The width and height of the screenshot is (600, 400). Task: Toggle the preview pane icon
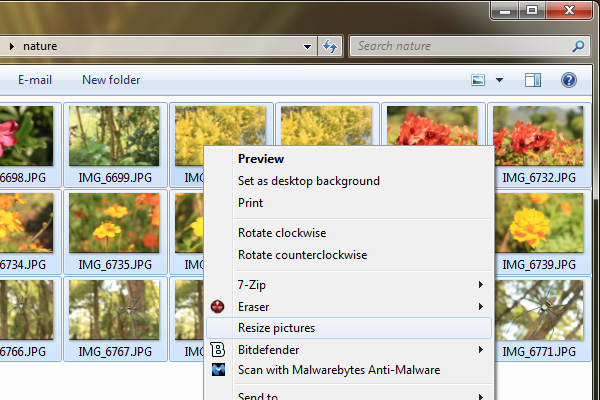tap(533, 80)
